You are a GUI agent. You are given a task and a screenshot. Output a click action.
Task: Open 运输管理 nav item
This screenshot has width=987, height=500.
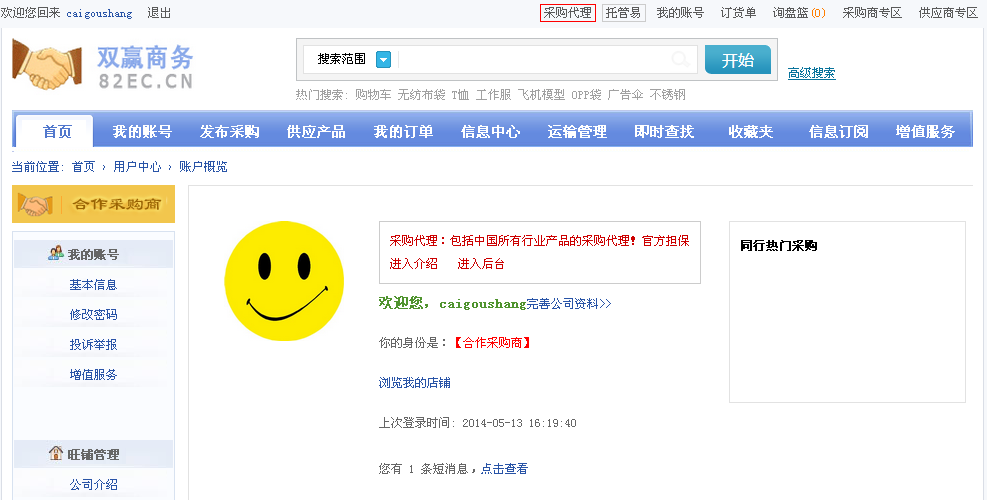[577, 132]
